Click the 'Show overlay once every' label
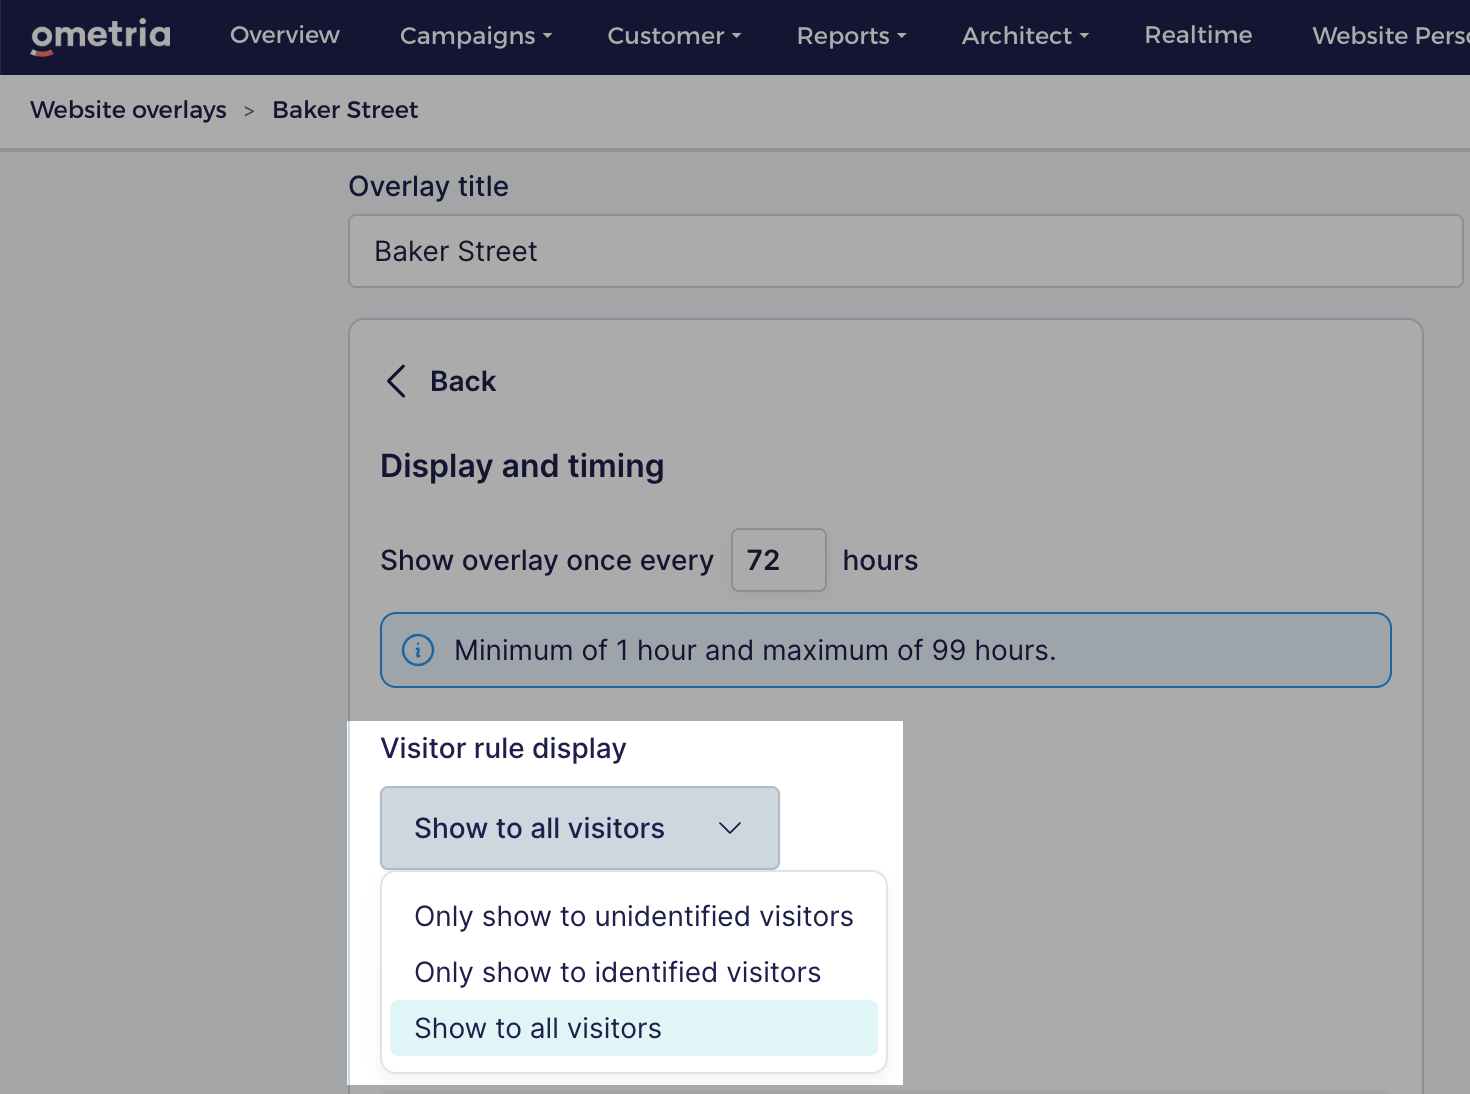This screenshot has height=1094, width=1470. click(547, 560)
